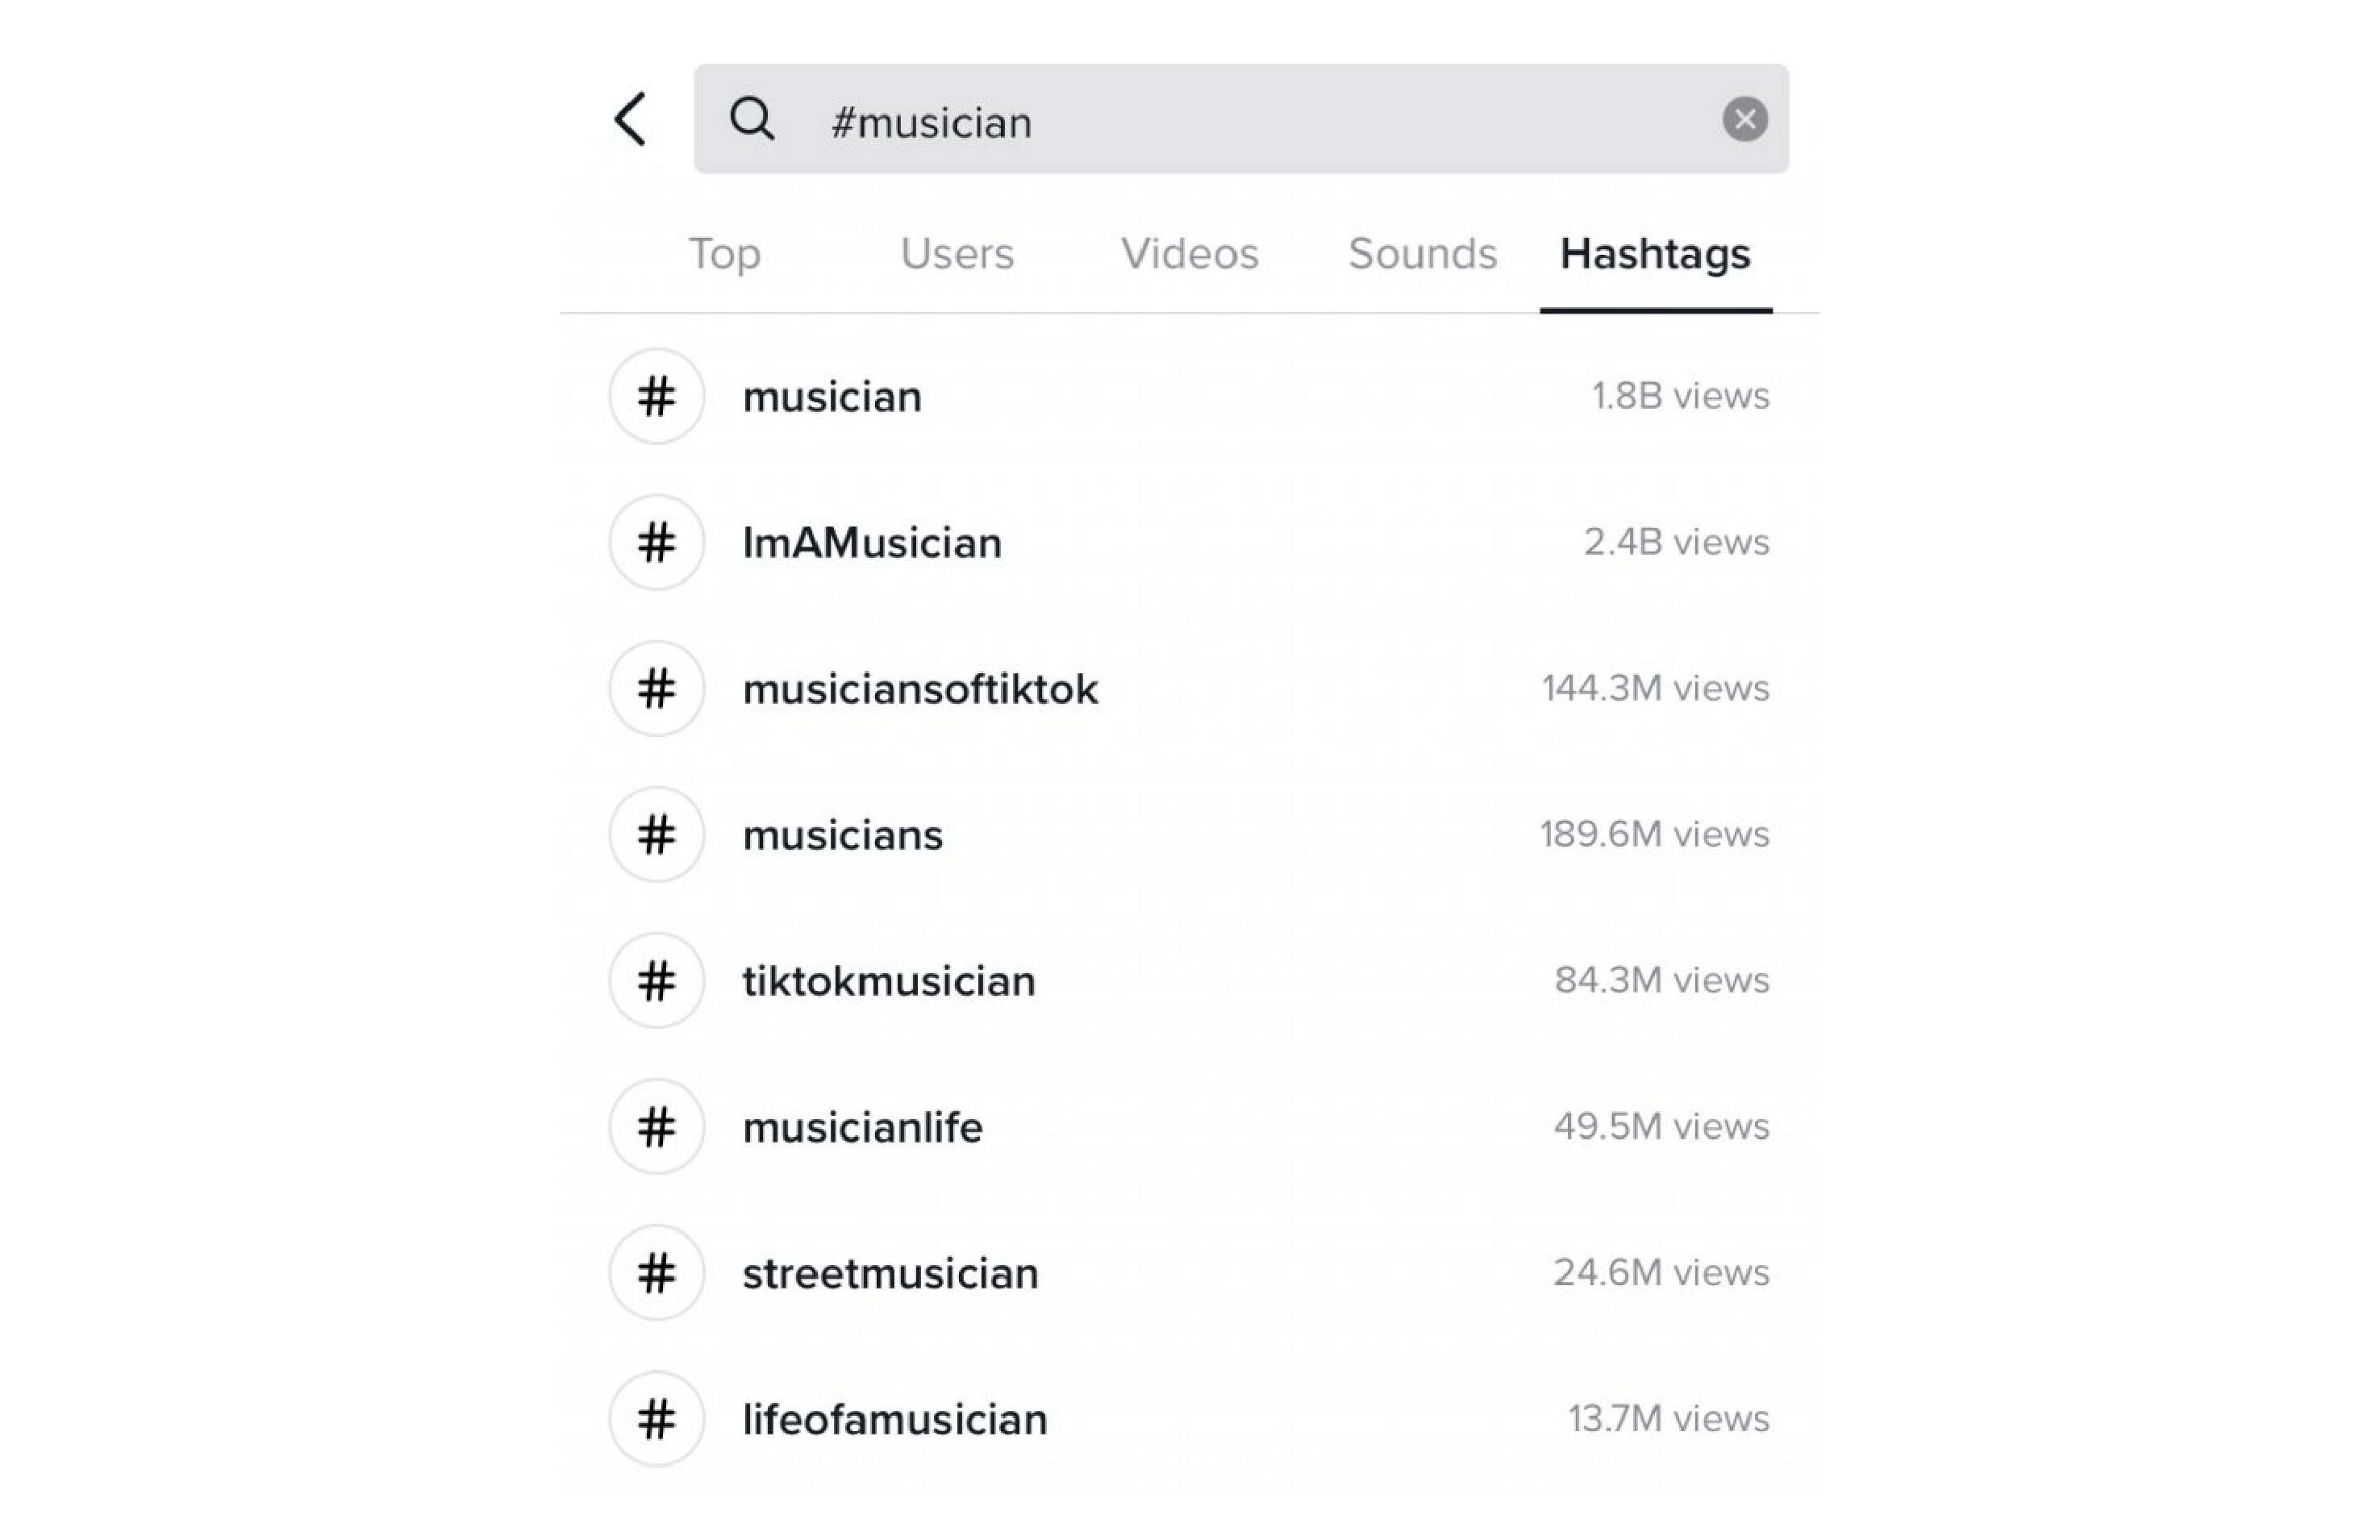Click hash icon next to musician
The height and width of the screenshot is (1540, 2380).
(x=657, y=396)
